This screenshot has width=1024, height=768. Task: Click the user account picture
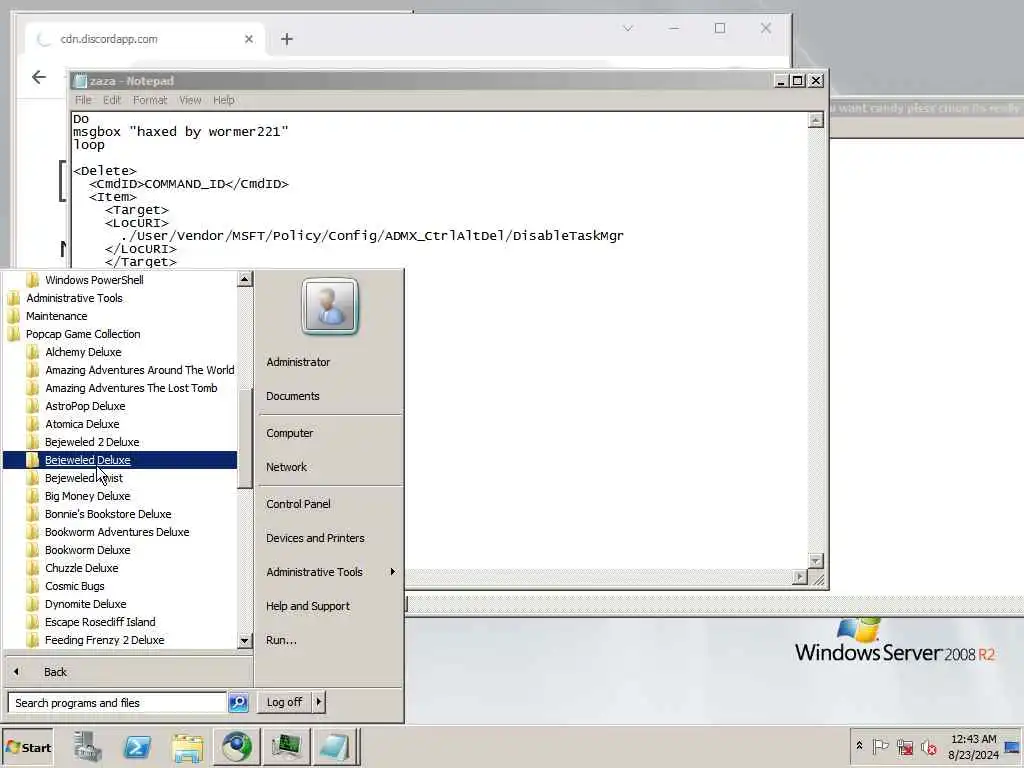(x=330, y=306)
